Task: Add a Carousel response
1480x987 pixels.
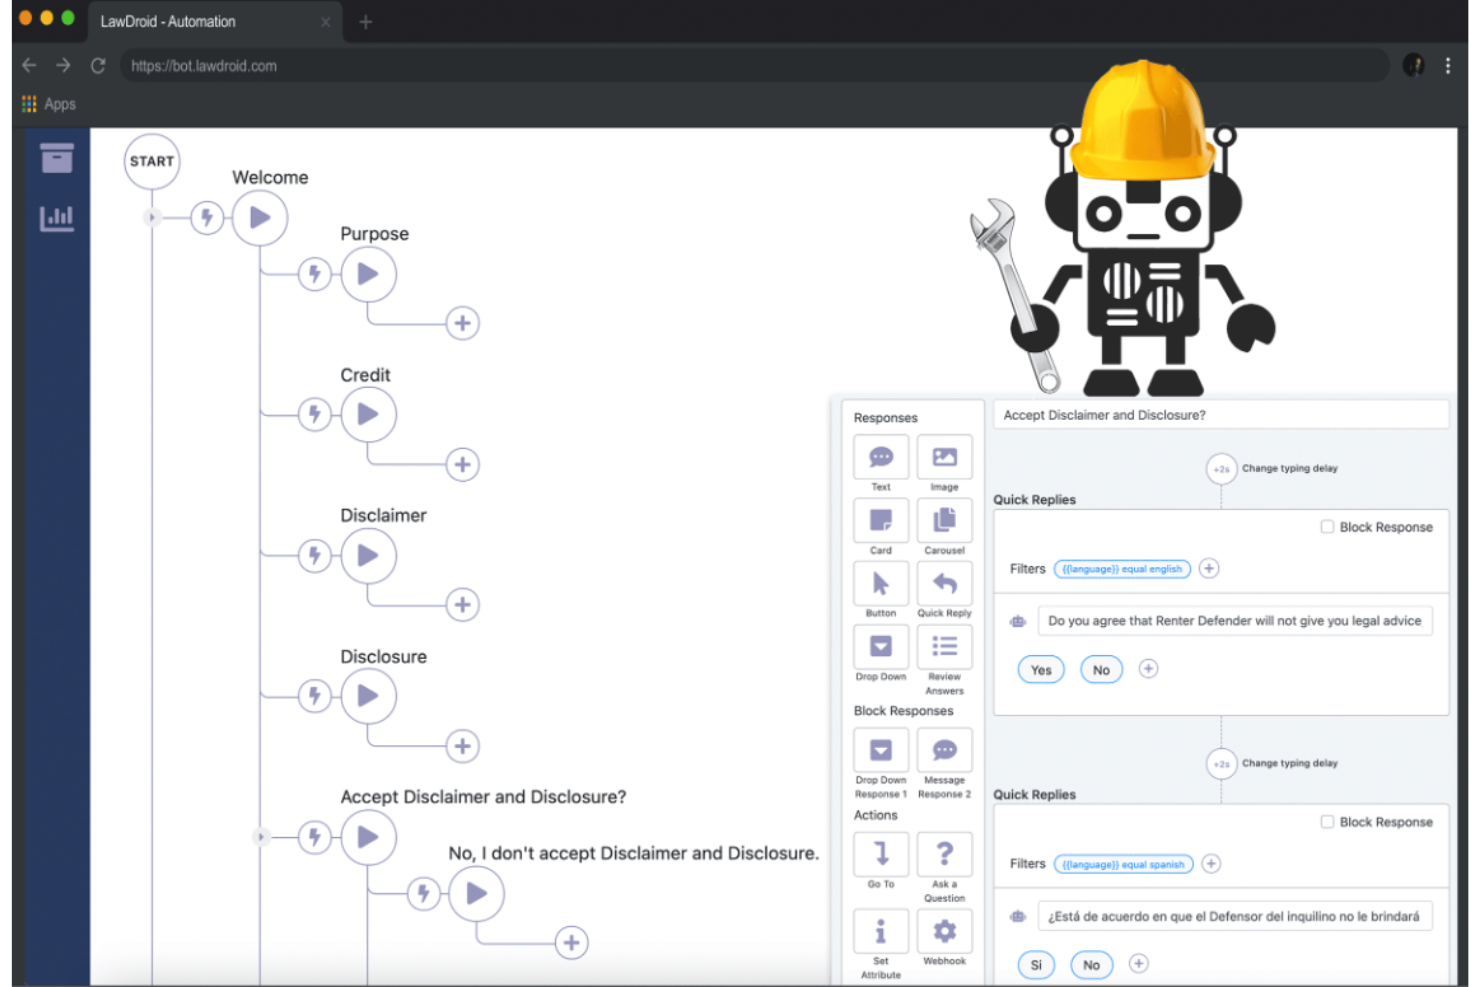Action: (x=944, y=521)
